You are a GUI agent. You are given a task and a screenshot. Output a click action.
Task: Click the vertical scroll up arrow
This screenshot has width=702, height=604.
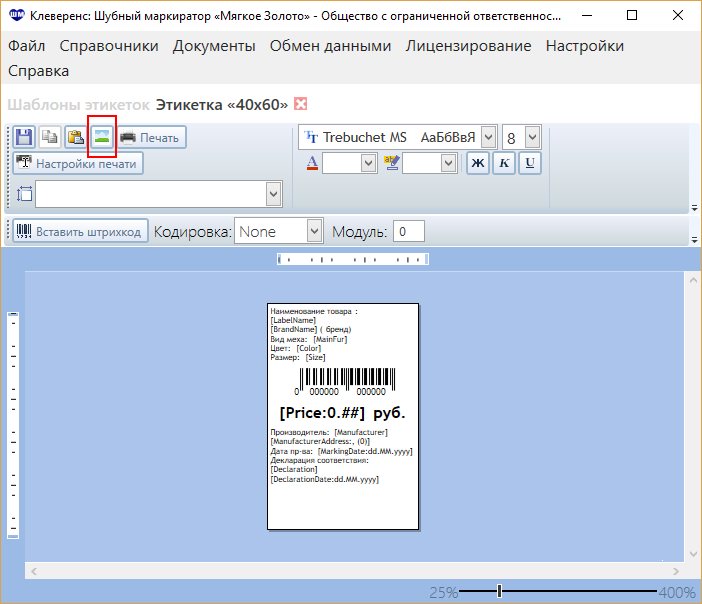(693, 280)
